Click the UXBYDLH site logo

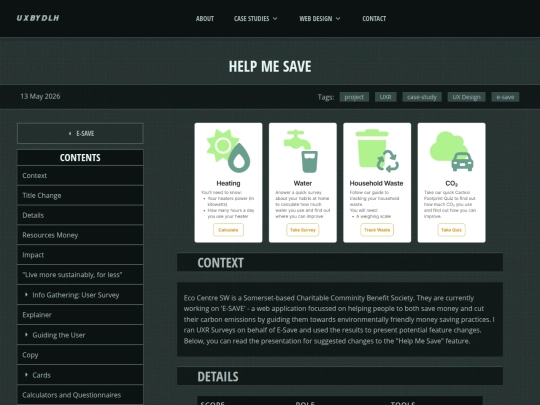38,18
